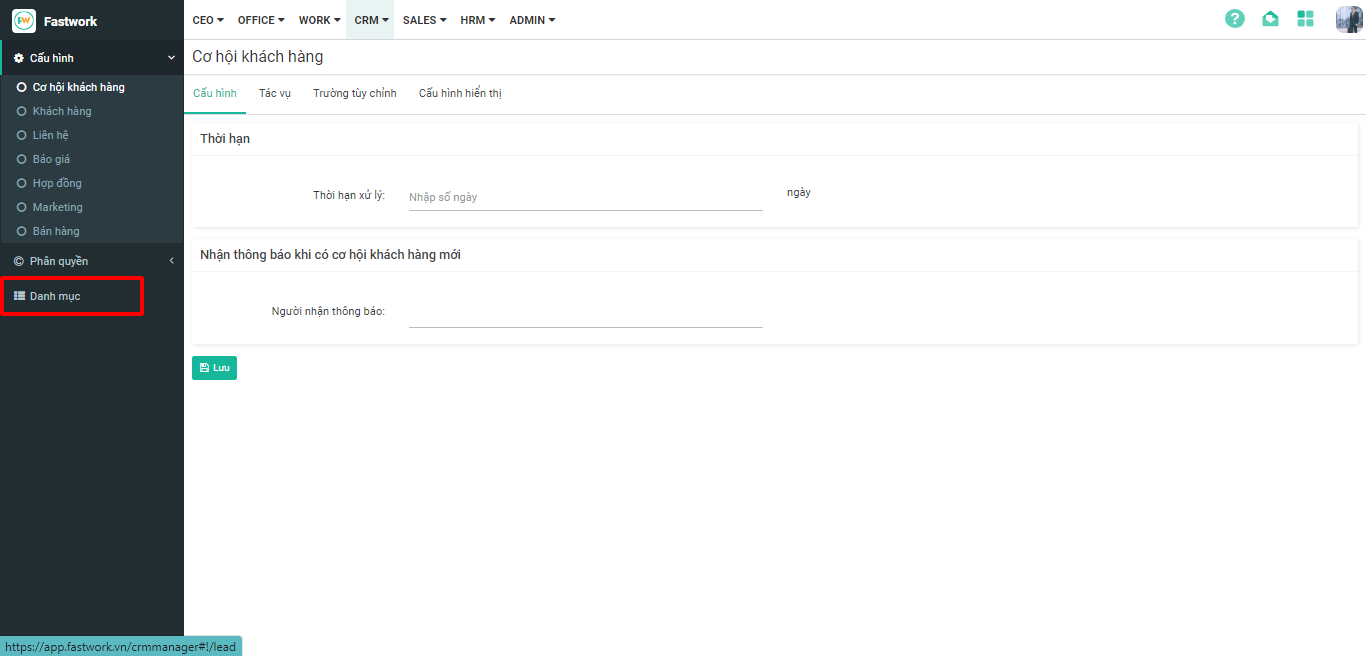This screenshot has height=656, width=1366.
Task: Switch to the Trường tùy chỉnh tab
Action: pyautogui.click(x=354, y=93)
